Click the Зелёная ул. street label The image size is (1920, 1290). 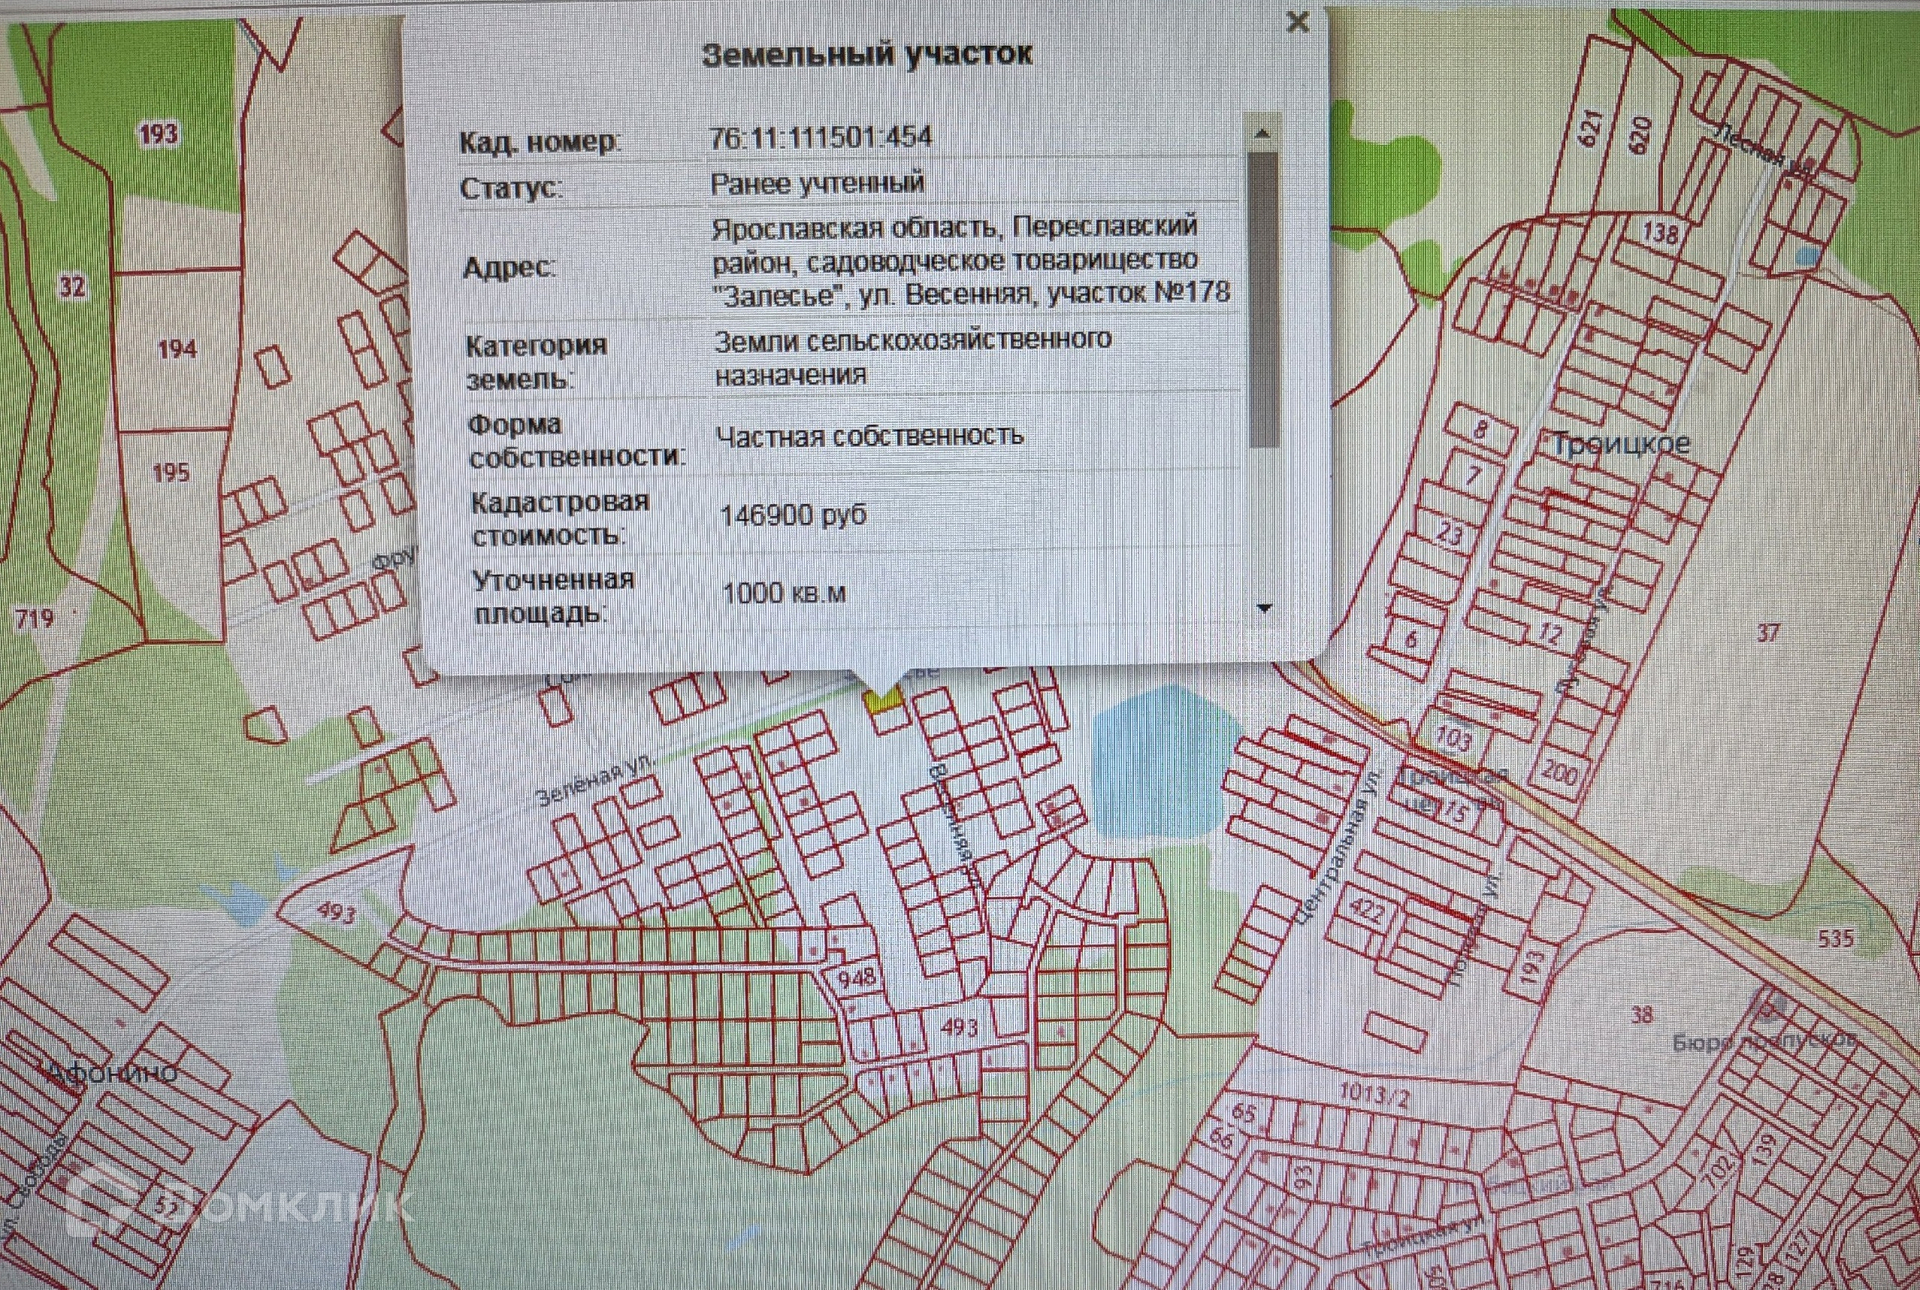pos(596,782)
